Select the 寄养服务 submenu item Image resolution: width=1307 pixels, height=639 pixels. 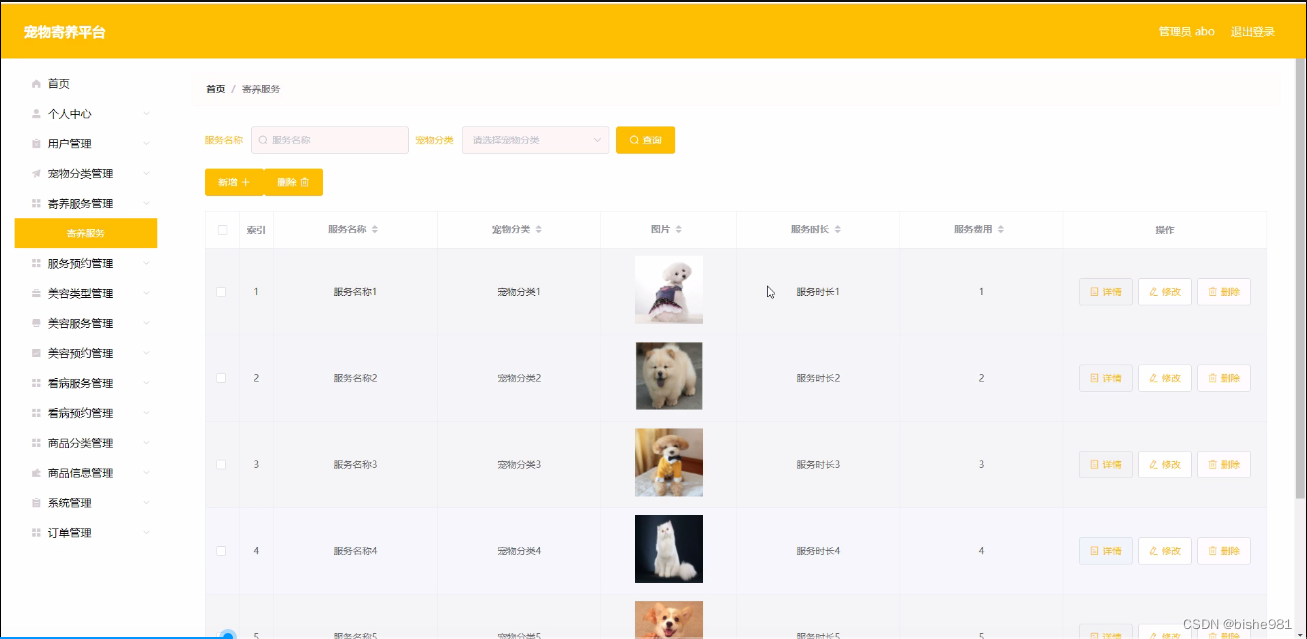point(85,232)
